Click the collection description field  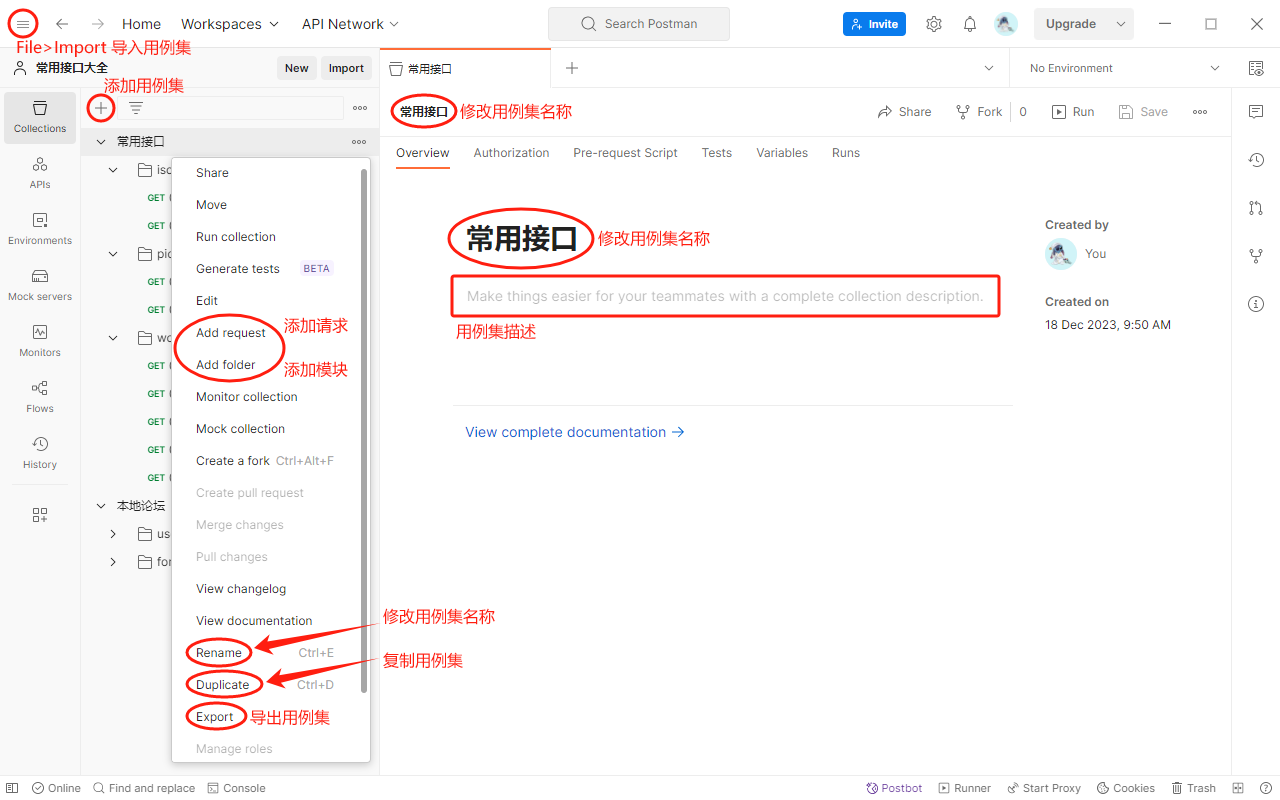pos(725,296)
